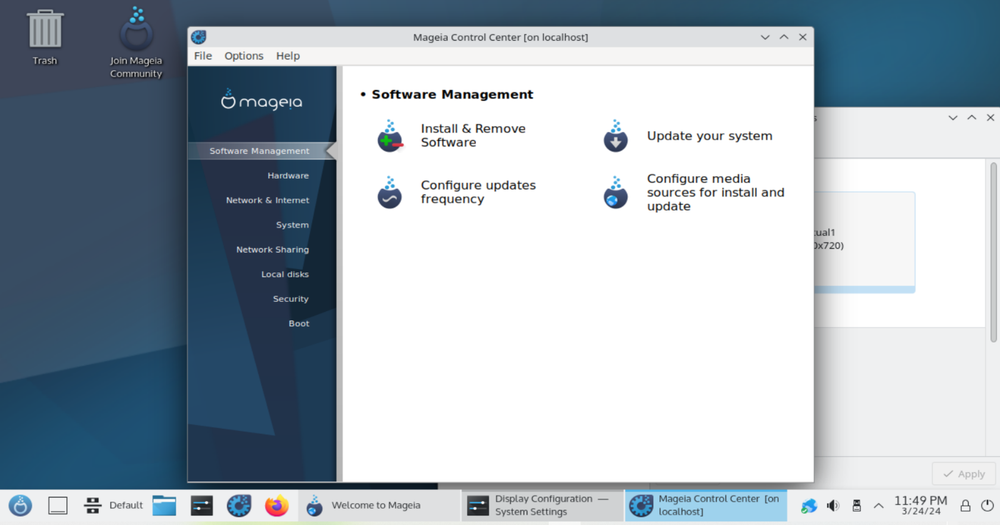Click Mageia Control Center taskbar entry
This screenshot has width=1000, height=525.
click(x=706, y=506)
